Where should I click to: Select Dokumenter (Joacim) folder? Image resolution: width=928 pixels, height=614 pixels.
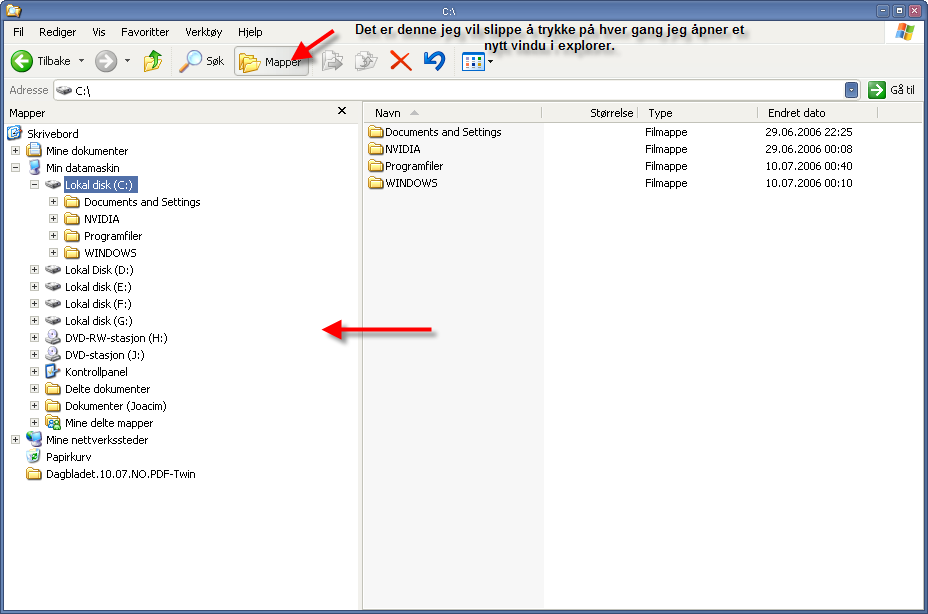(115, 406)
